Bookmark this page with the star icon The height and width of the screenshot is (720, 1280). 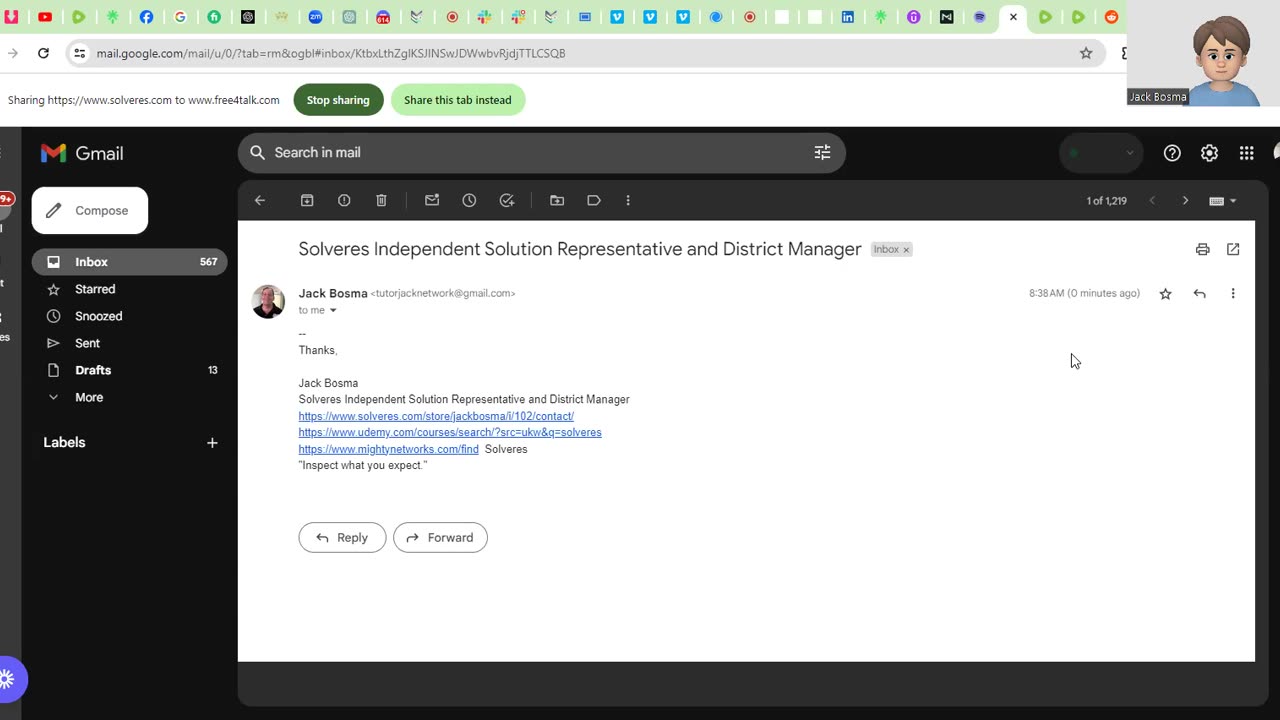pyautogui.click(x=1086, y=53)
